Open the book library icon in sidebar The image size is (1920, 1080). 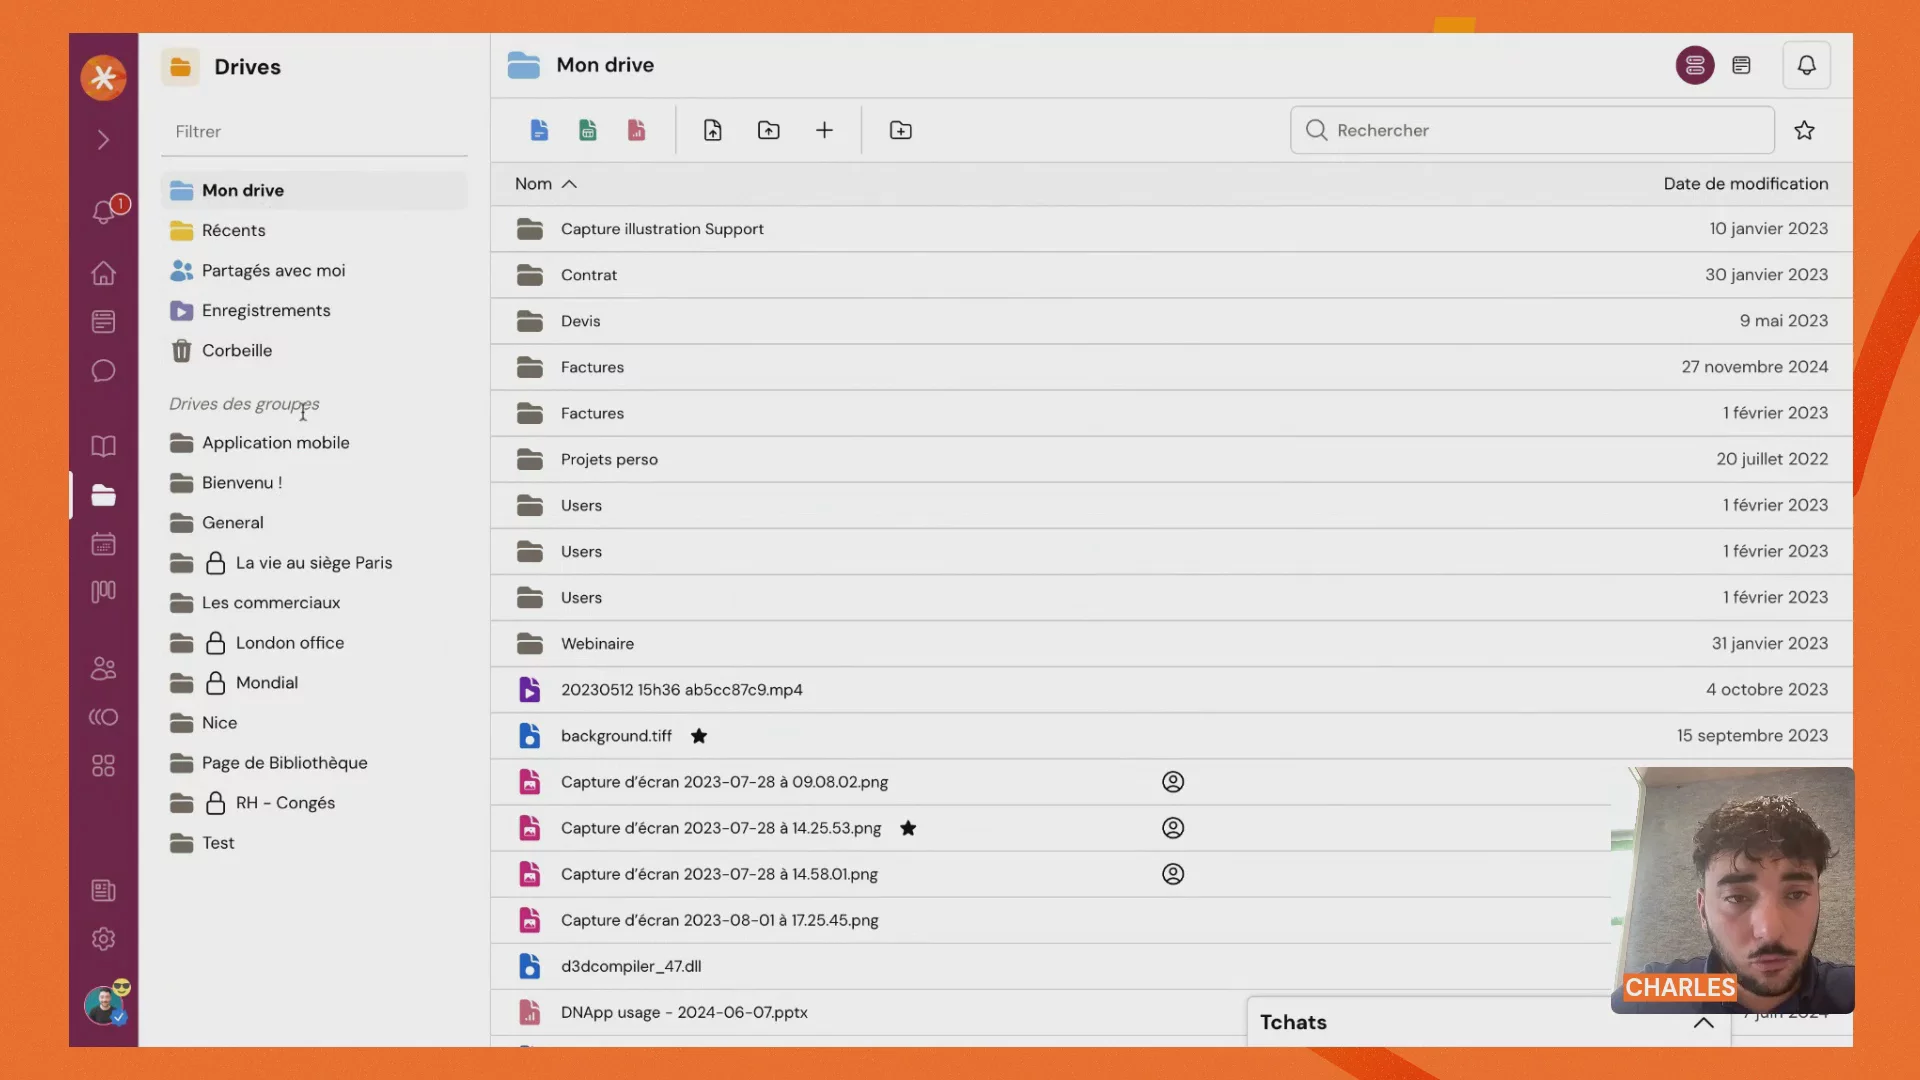[x=103, y=446]
